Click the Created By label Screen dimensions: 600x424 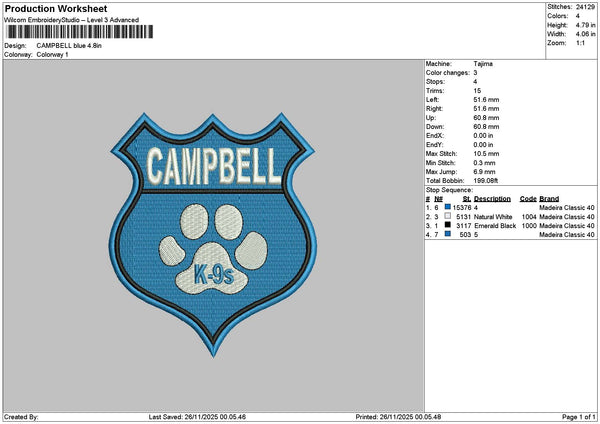point(21,417)
